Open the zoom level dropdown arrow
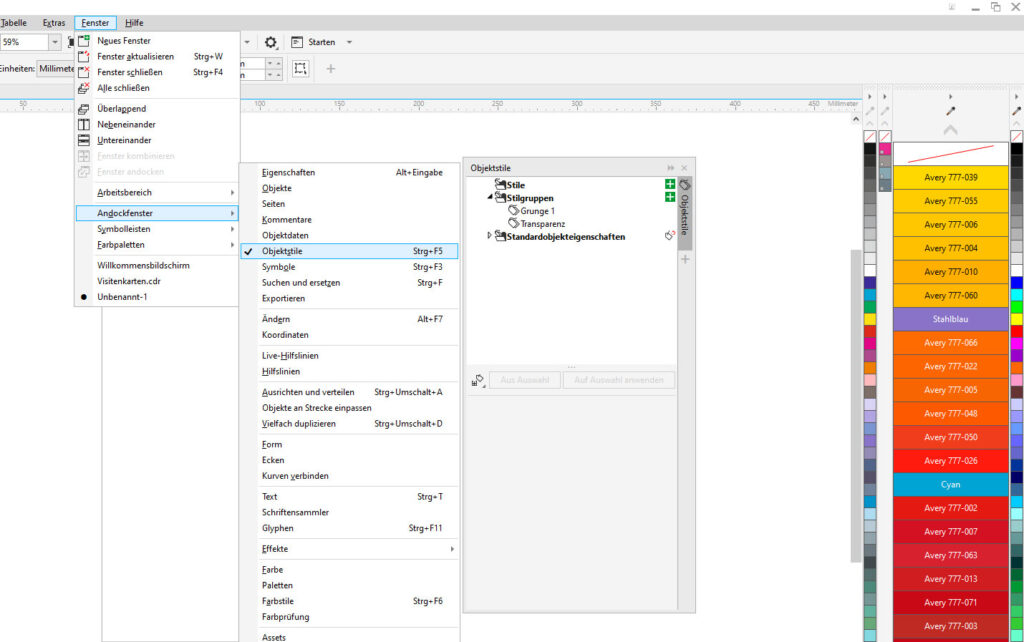 pyautogui.click(x=54, y=42)
